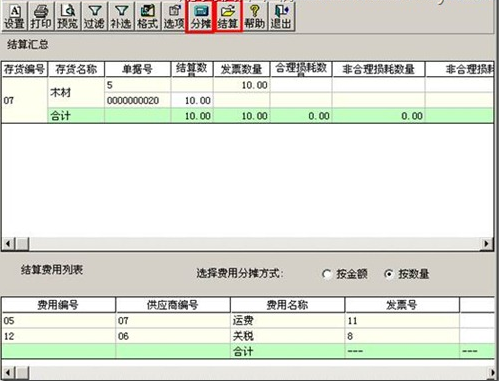Select document number 0000000020 cell
Screen dimensions: 499x381
[138, 100]
